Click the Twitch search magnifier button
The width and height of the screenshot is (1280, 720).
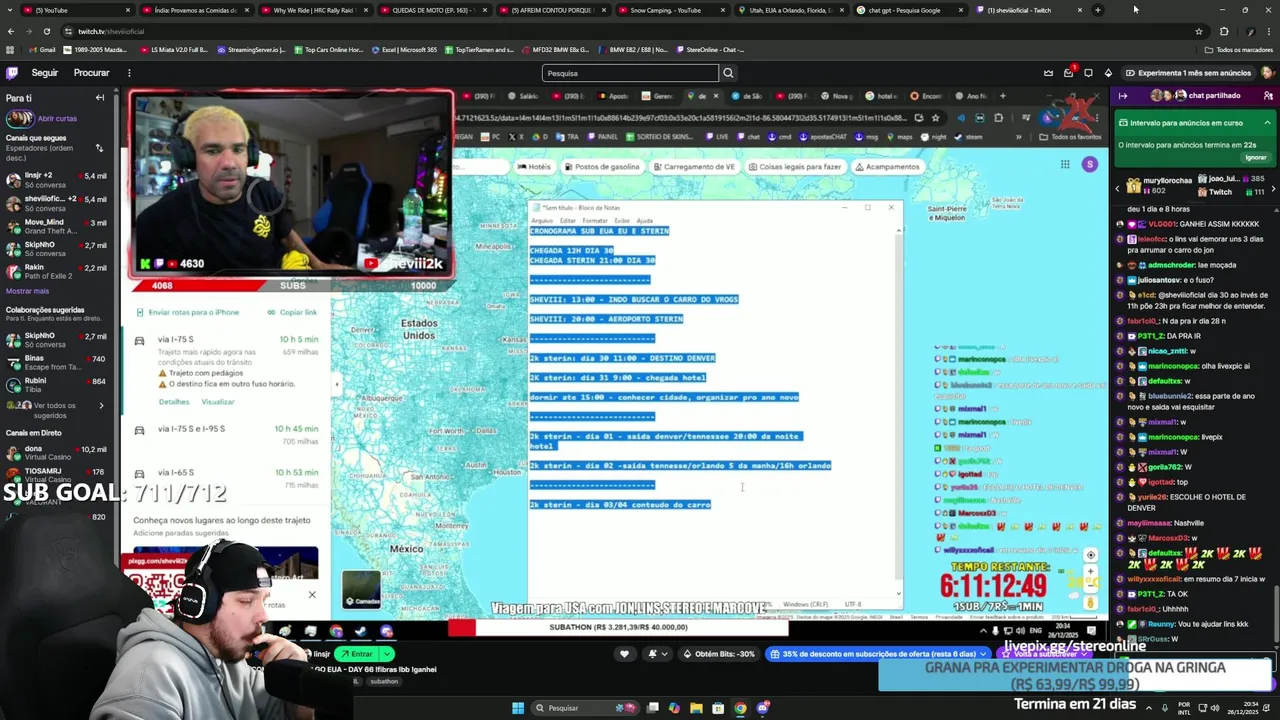728,73
